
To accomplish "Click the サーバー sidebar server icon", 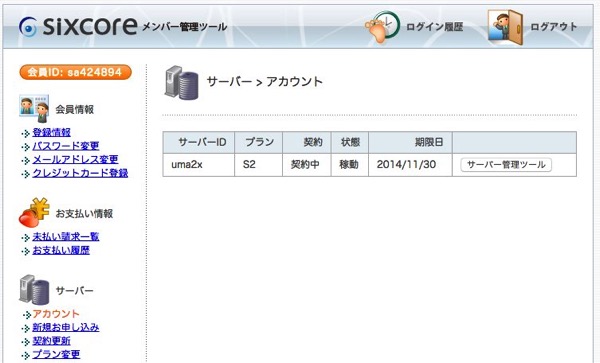I will pyautogui.click(x=34, y=290).
